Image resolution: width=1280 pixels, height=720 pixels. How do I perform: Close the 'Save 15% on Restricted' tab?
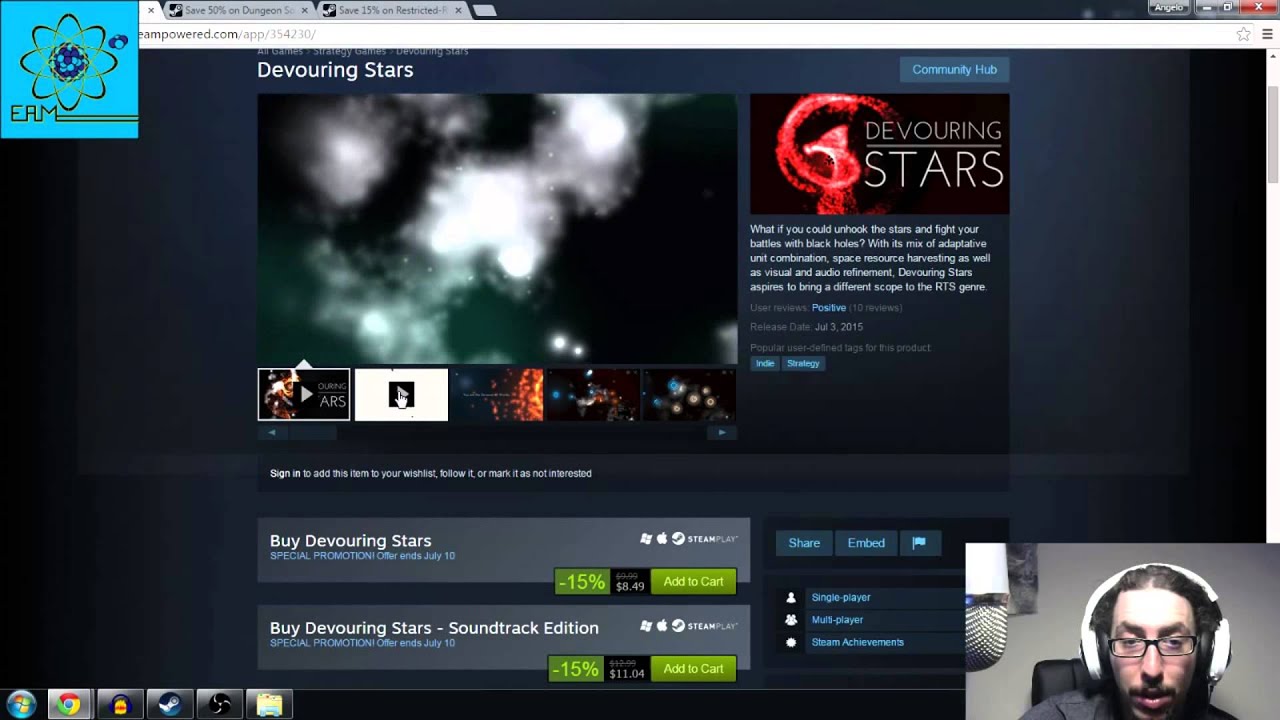(x=458, y=10)
